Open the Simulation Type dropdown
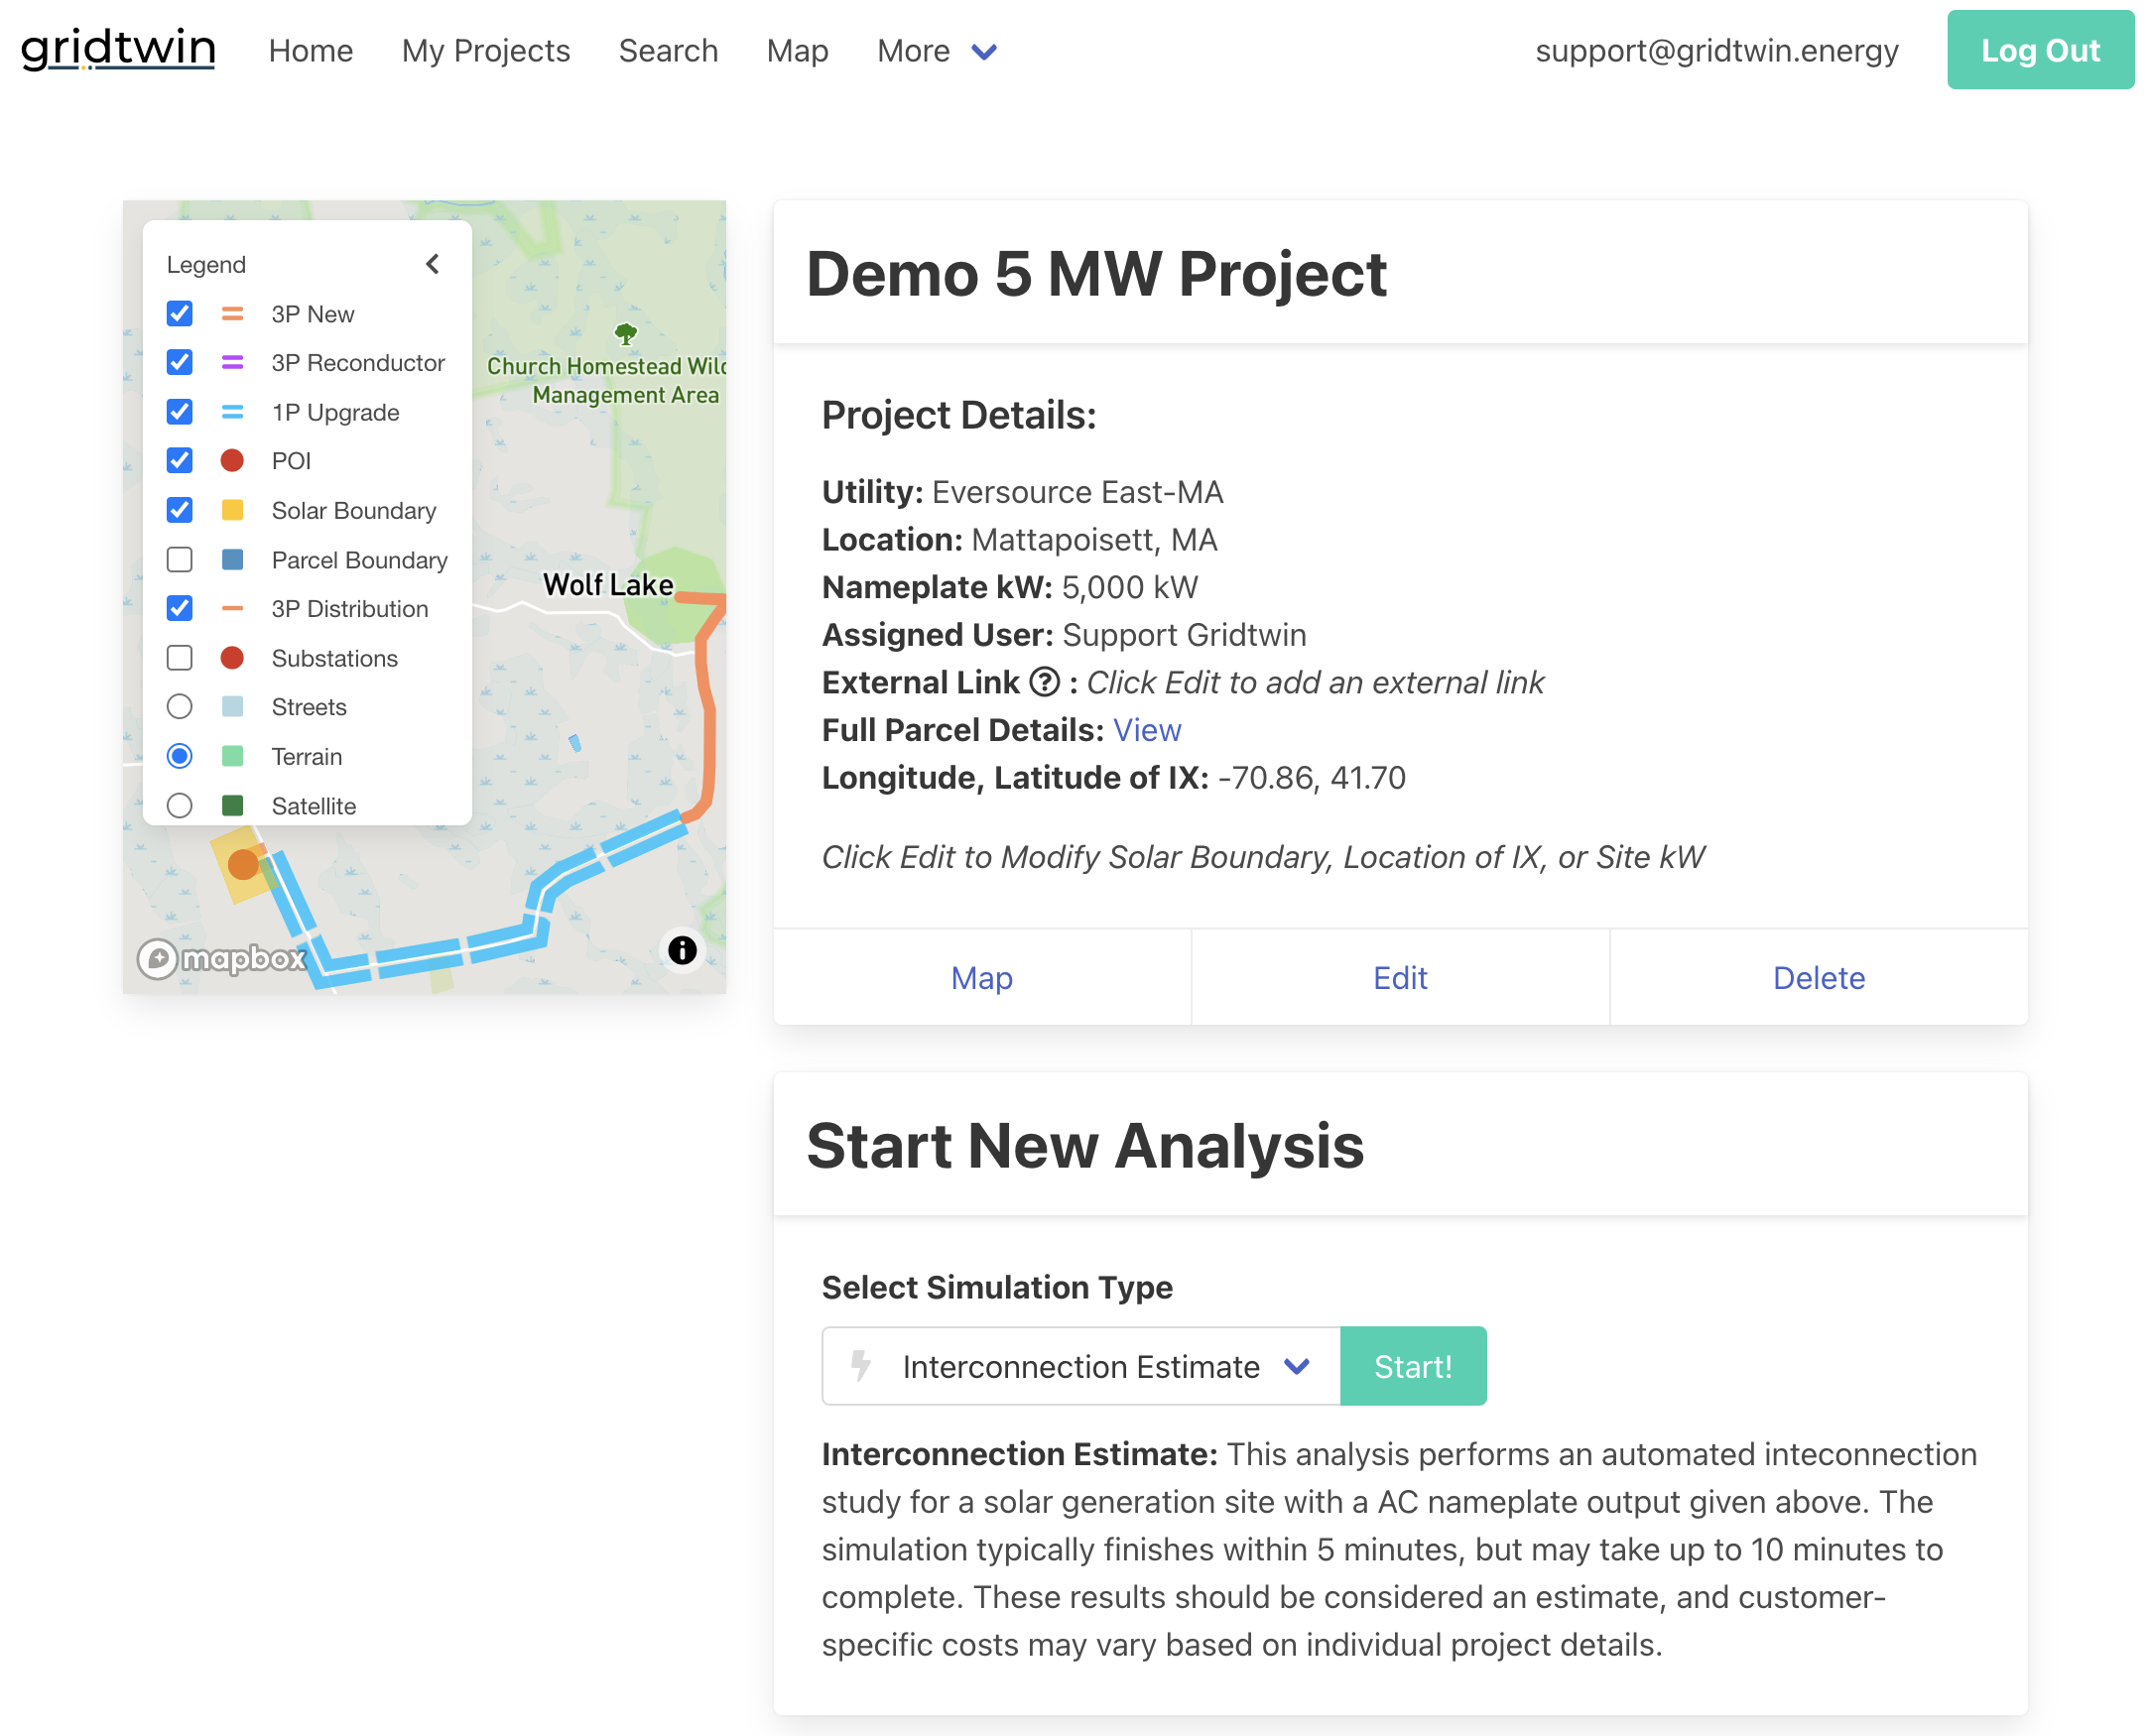This screenshot has width=2151, height=1736. (x=1081, y=1366)
